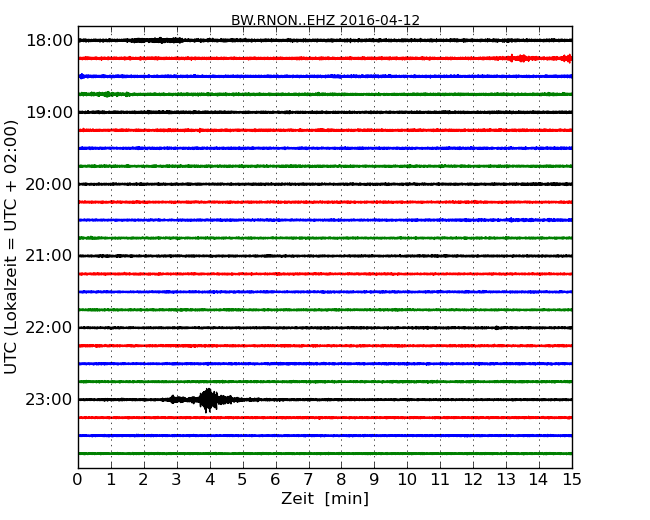
Task: Click the 5 tick label on minute axis
Action: coord(243,479)
